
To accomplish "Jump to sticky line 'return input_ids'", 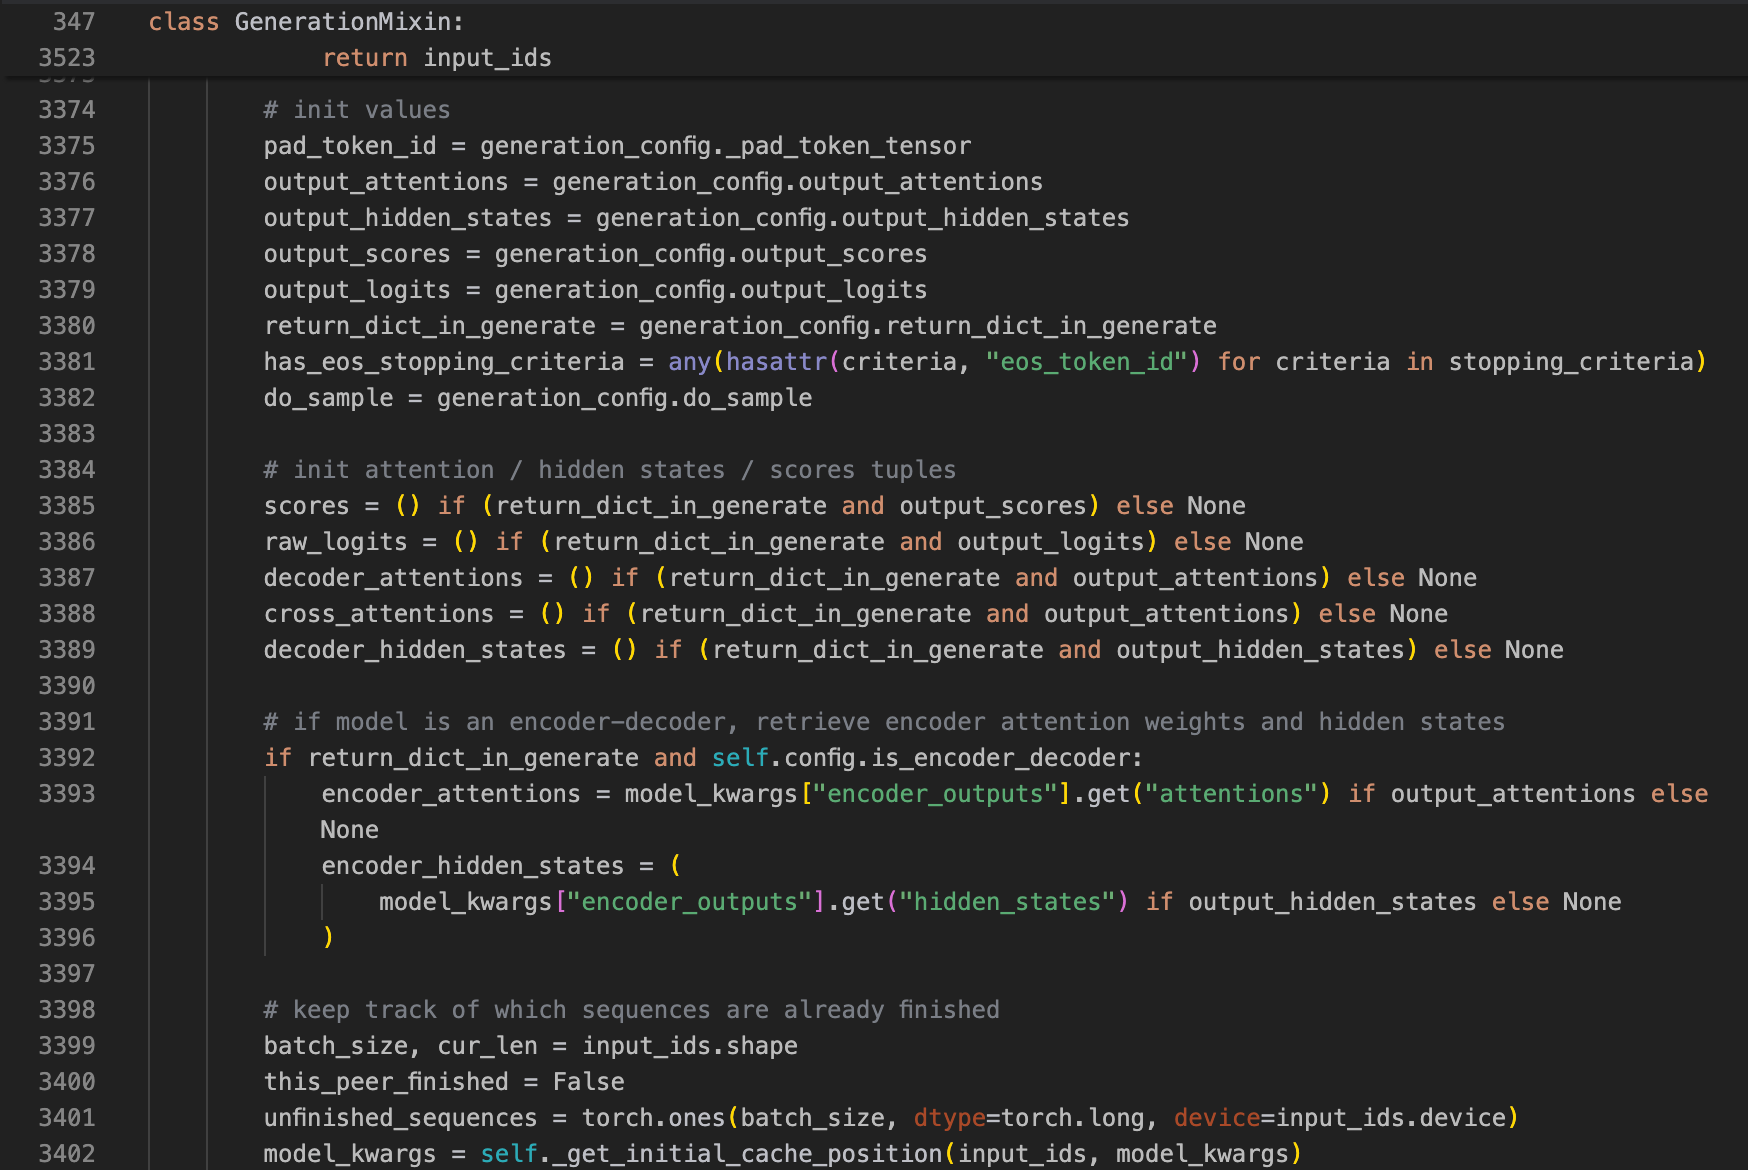I will [x=436, y=58].
